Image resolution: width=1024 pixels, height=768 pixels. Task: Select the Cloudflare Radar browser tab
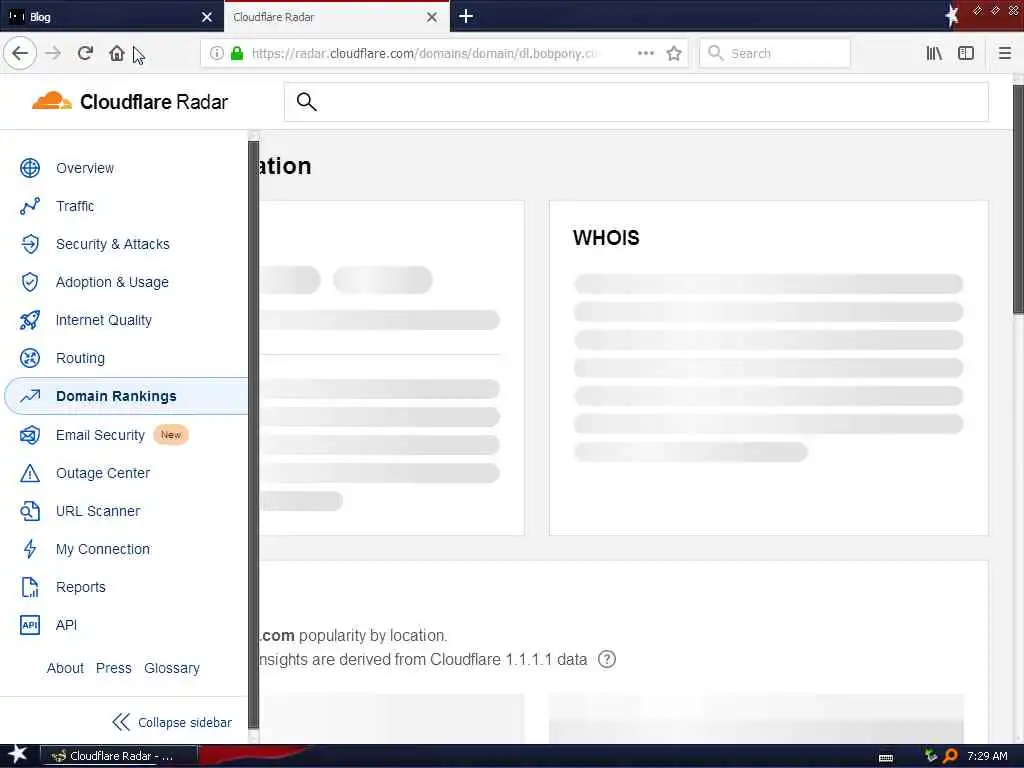[x=336, y=16]
